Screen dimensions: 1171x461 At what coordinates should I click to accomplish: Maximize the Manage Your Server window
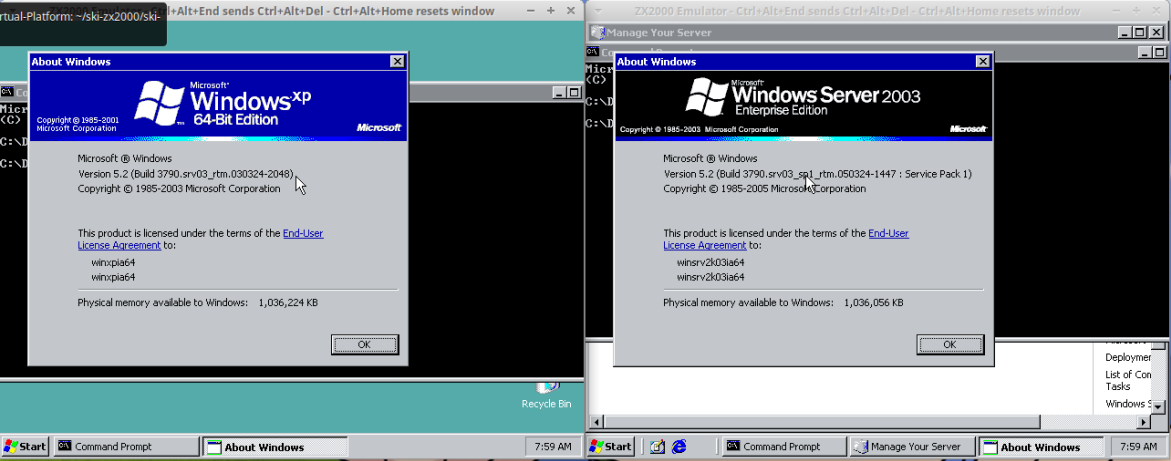(1139, 32)
